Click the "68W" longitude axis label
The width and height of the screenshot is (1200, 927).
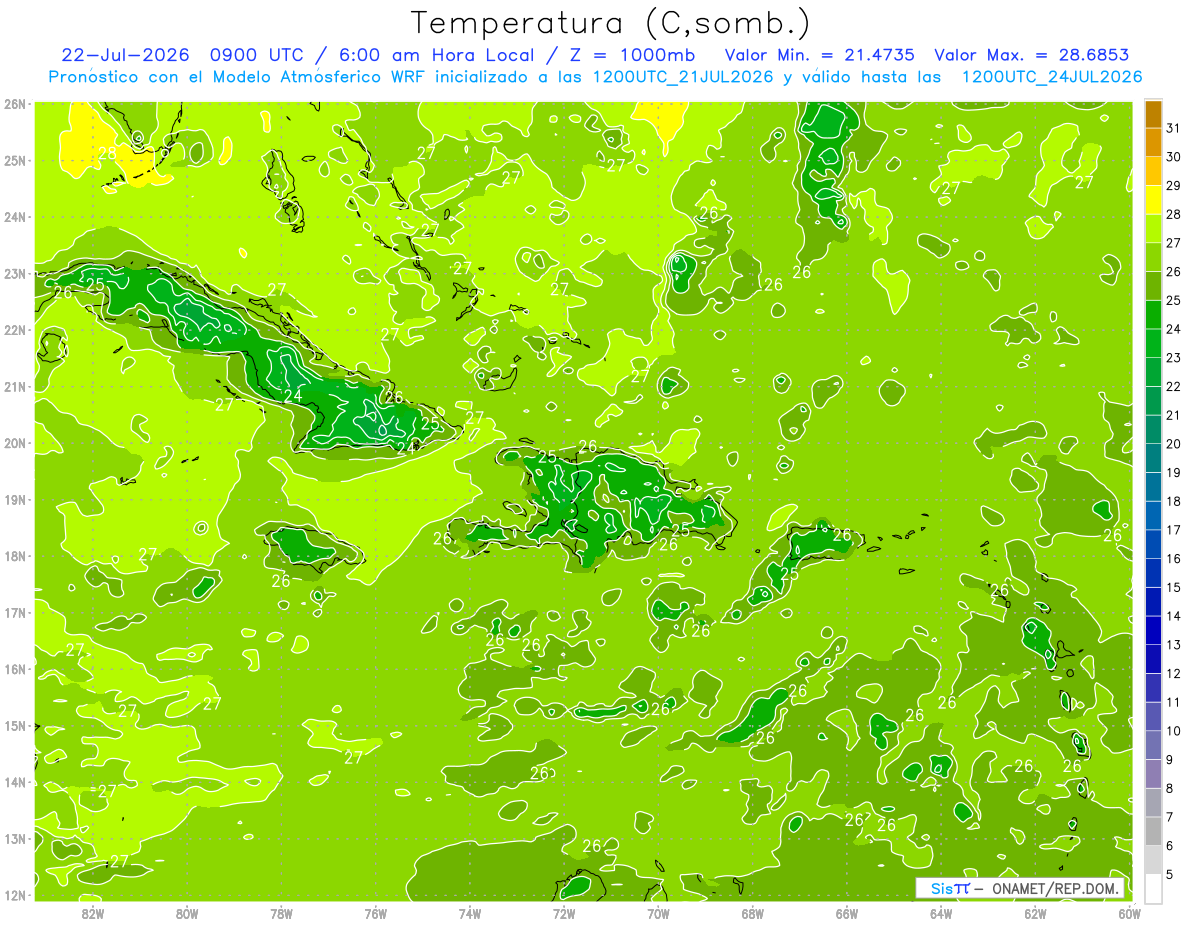[752, 913]
